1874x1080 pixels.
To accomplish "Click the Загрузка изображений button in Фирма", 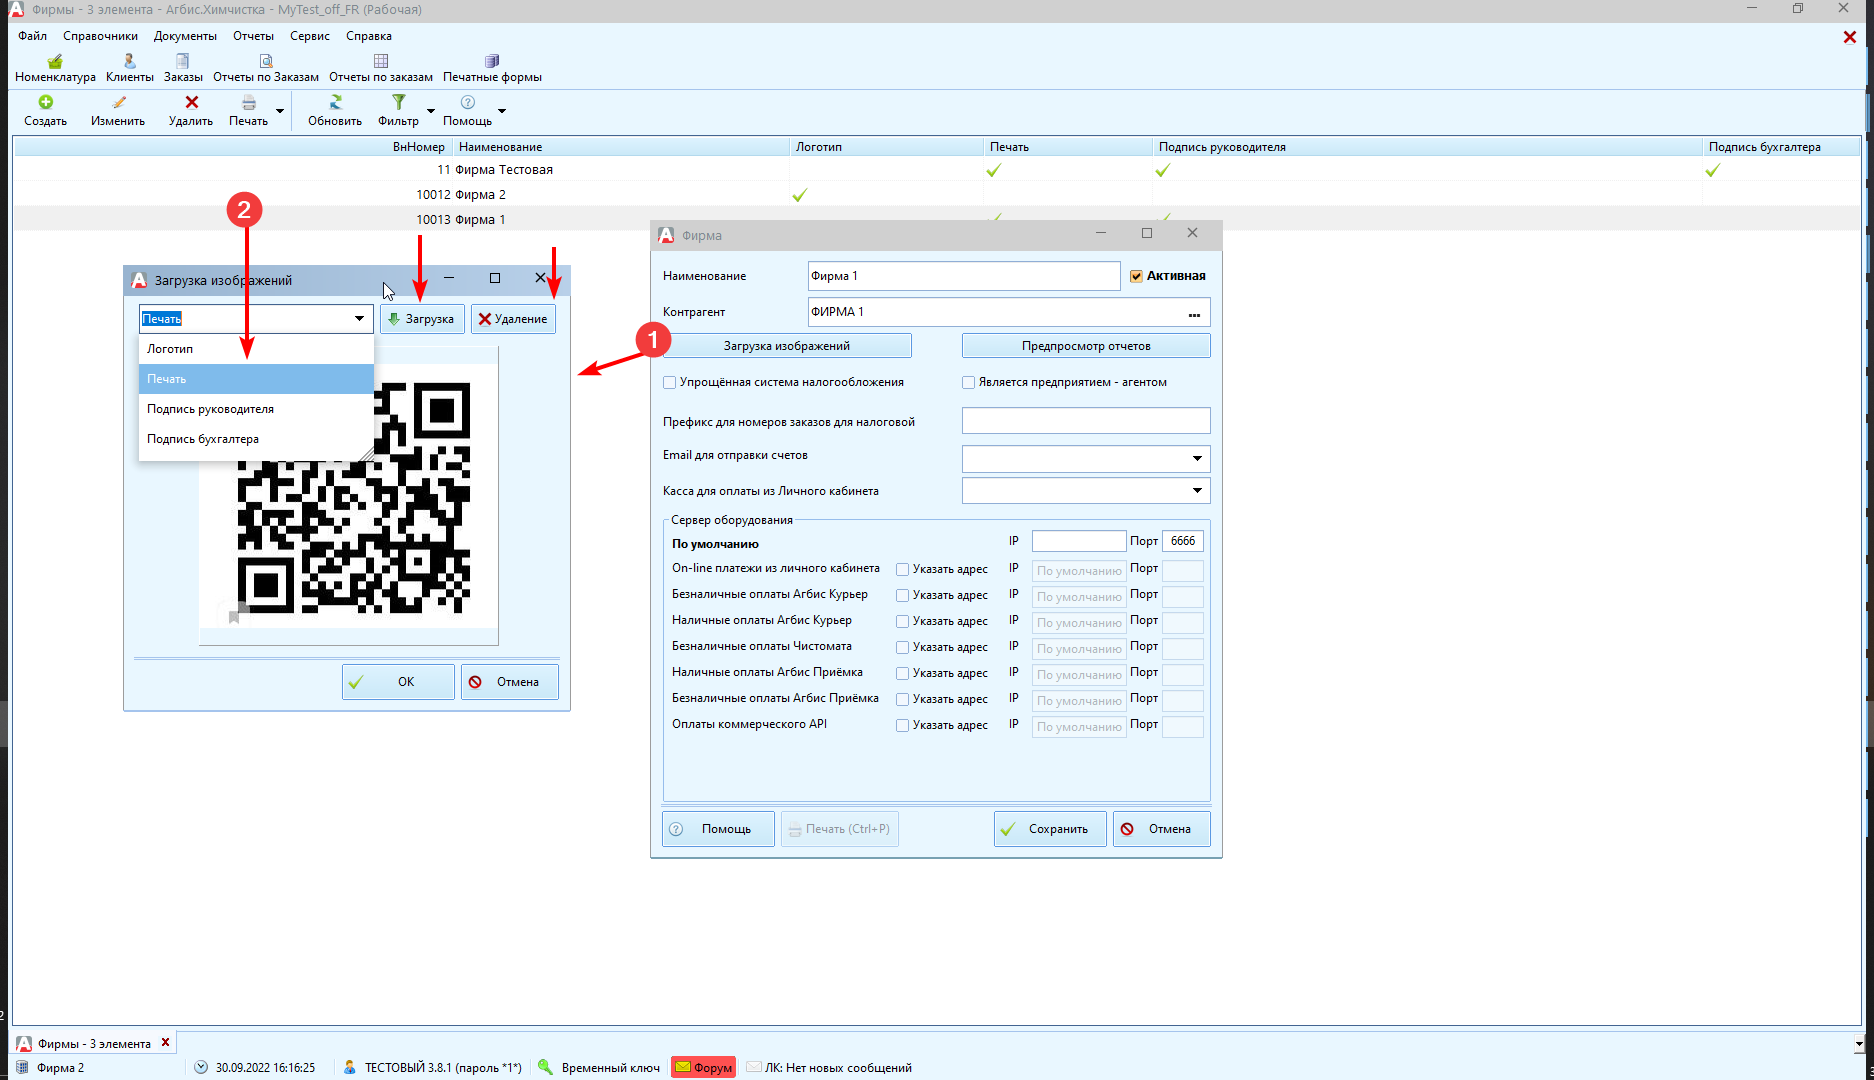I will [x=787, y=346].
